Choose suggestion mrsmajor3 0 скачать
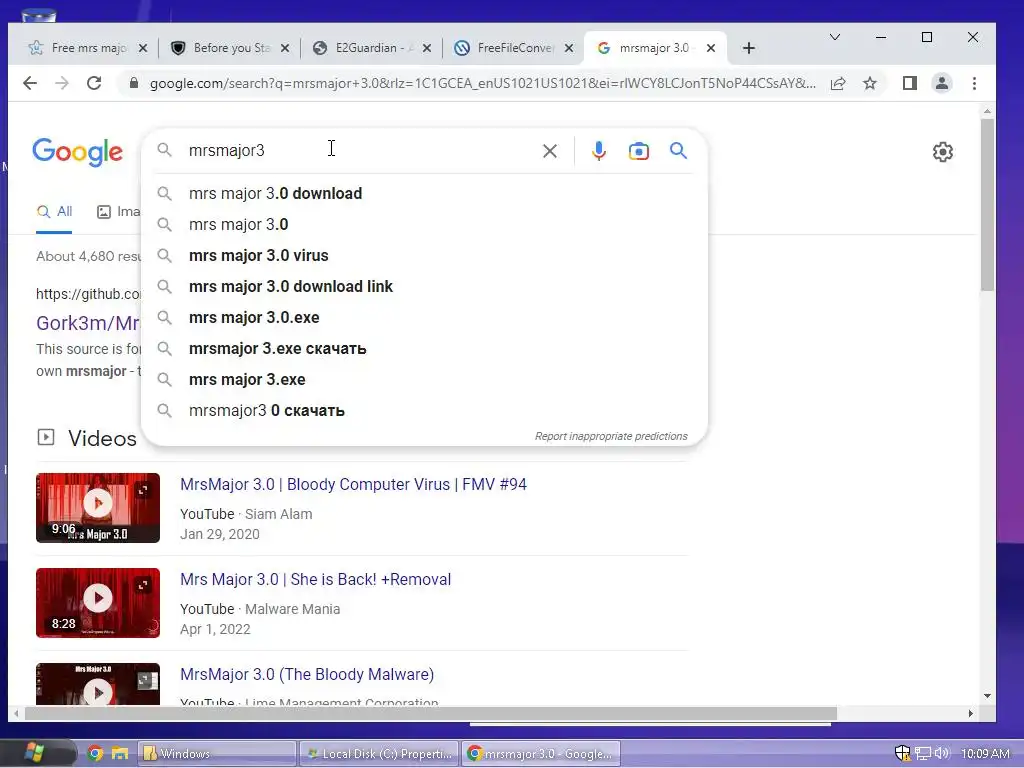 (x=424, y=411)
